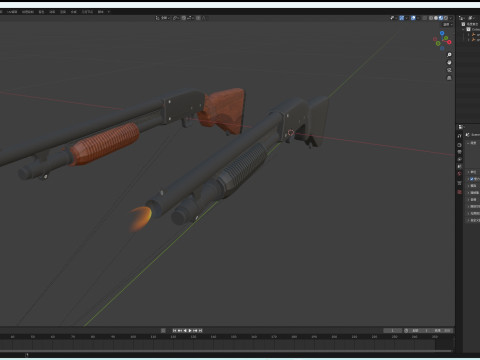Click the pan view hand icon
This screenshot has width=480, height=360.
449,62
